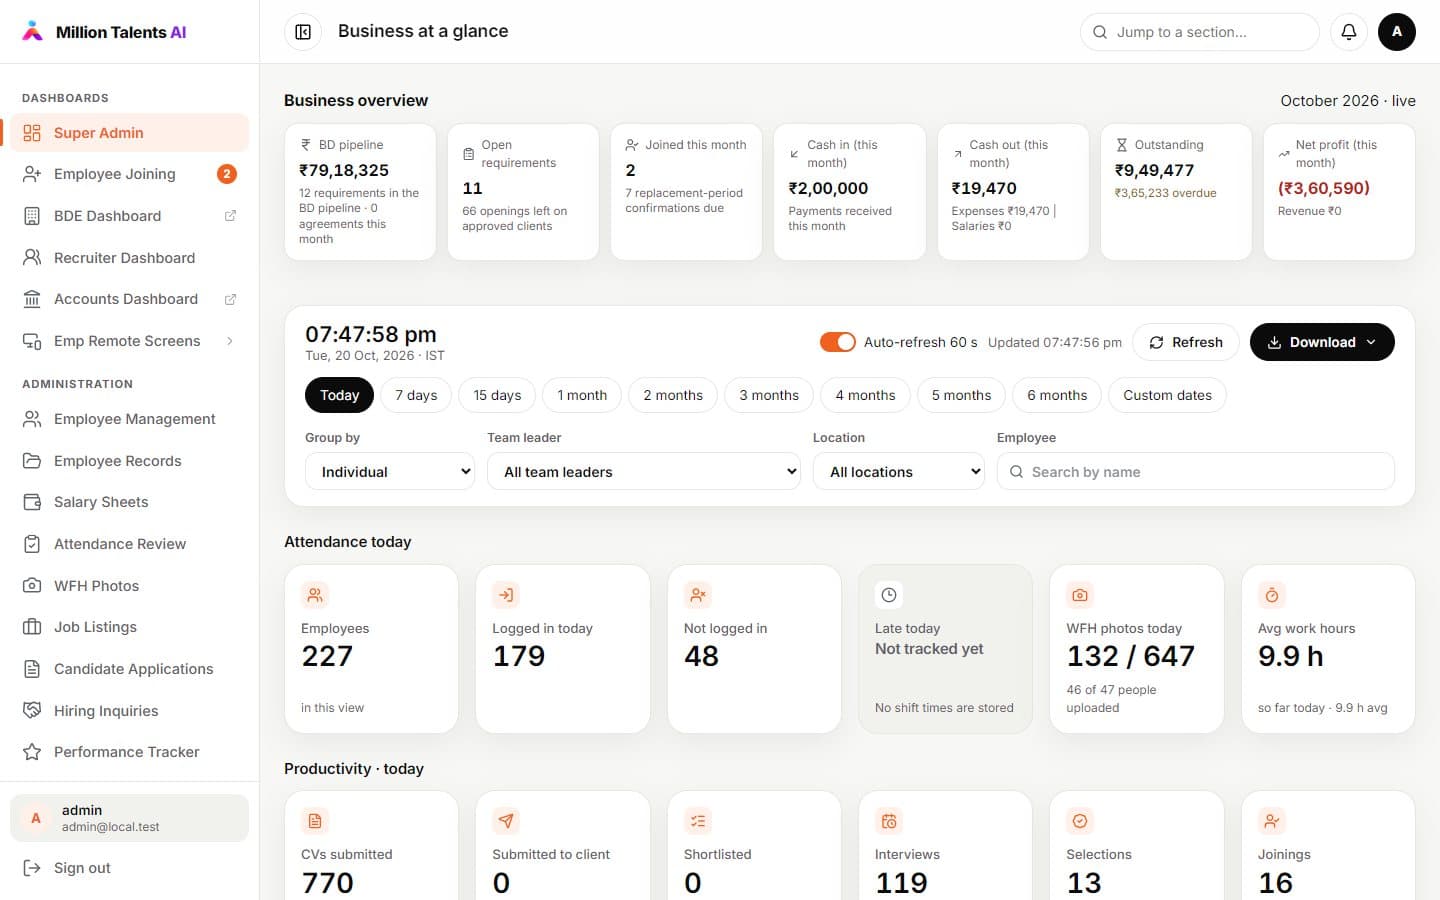Viewport: 1440px width, 900px height.
Task: Select the 6 months range tab
Action: pos(1057,395)
